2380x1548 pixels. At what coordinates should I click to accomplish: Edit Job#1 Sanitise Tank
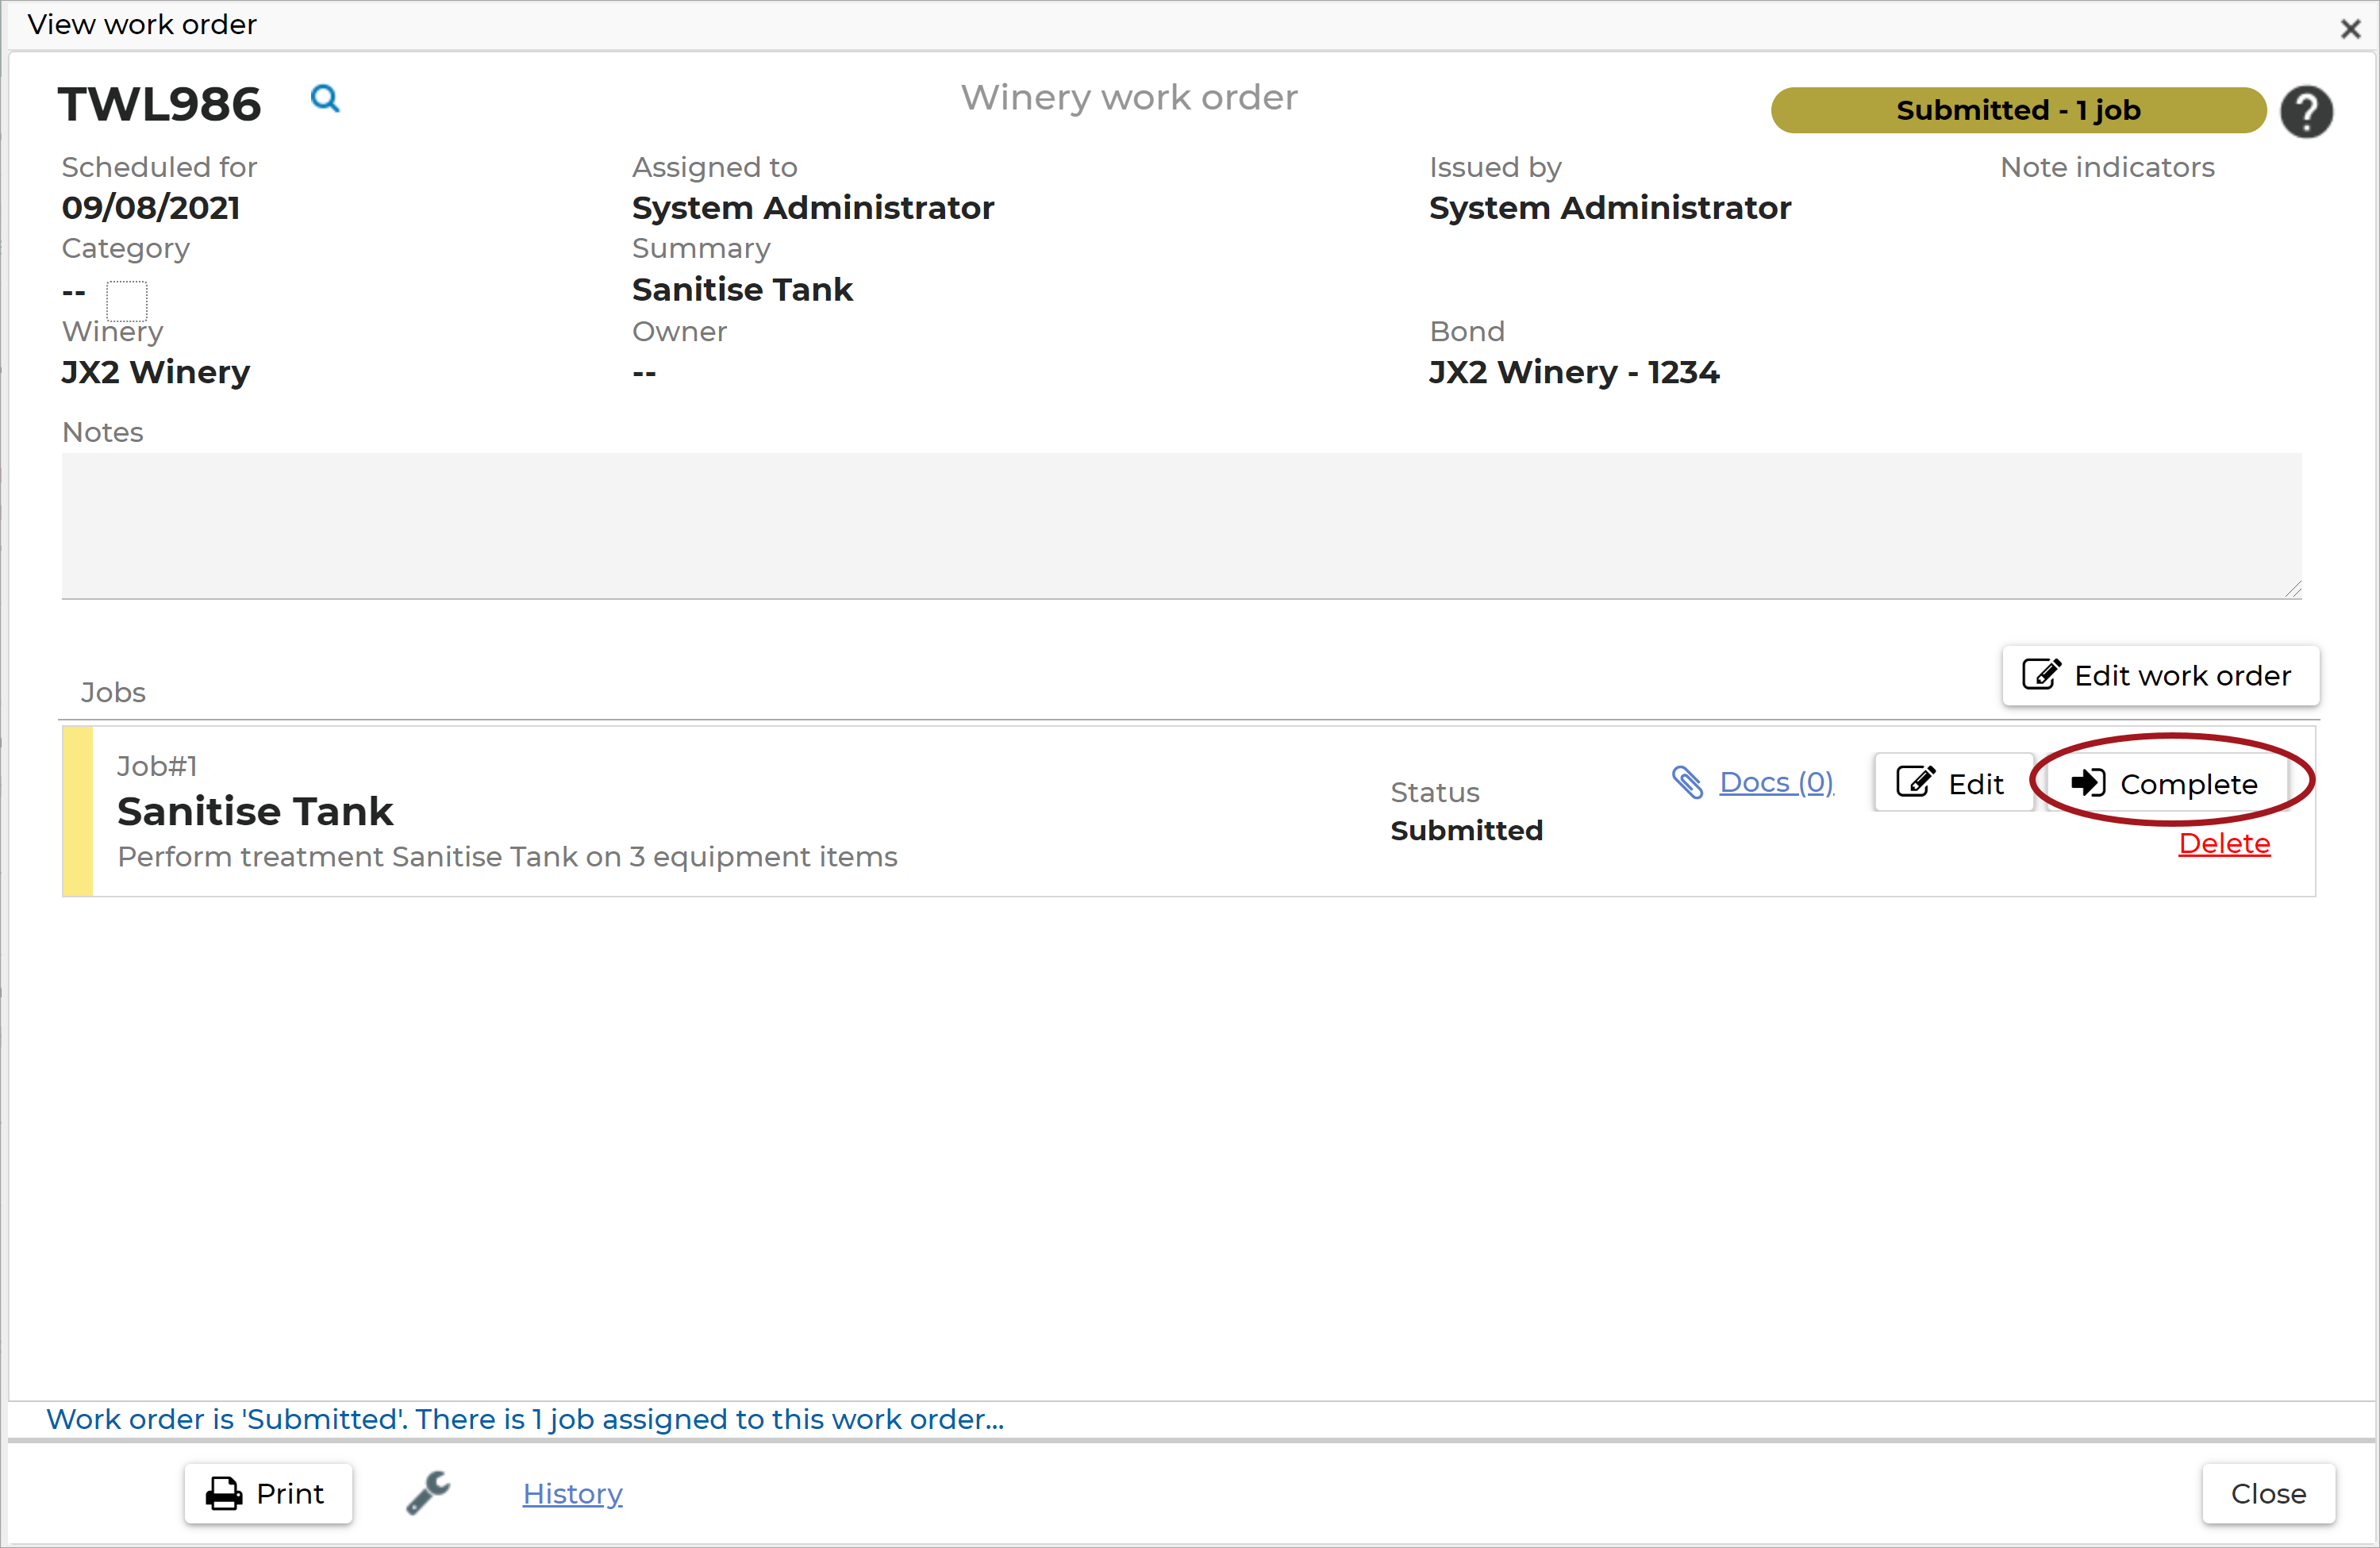[1952, 783]
